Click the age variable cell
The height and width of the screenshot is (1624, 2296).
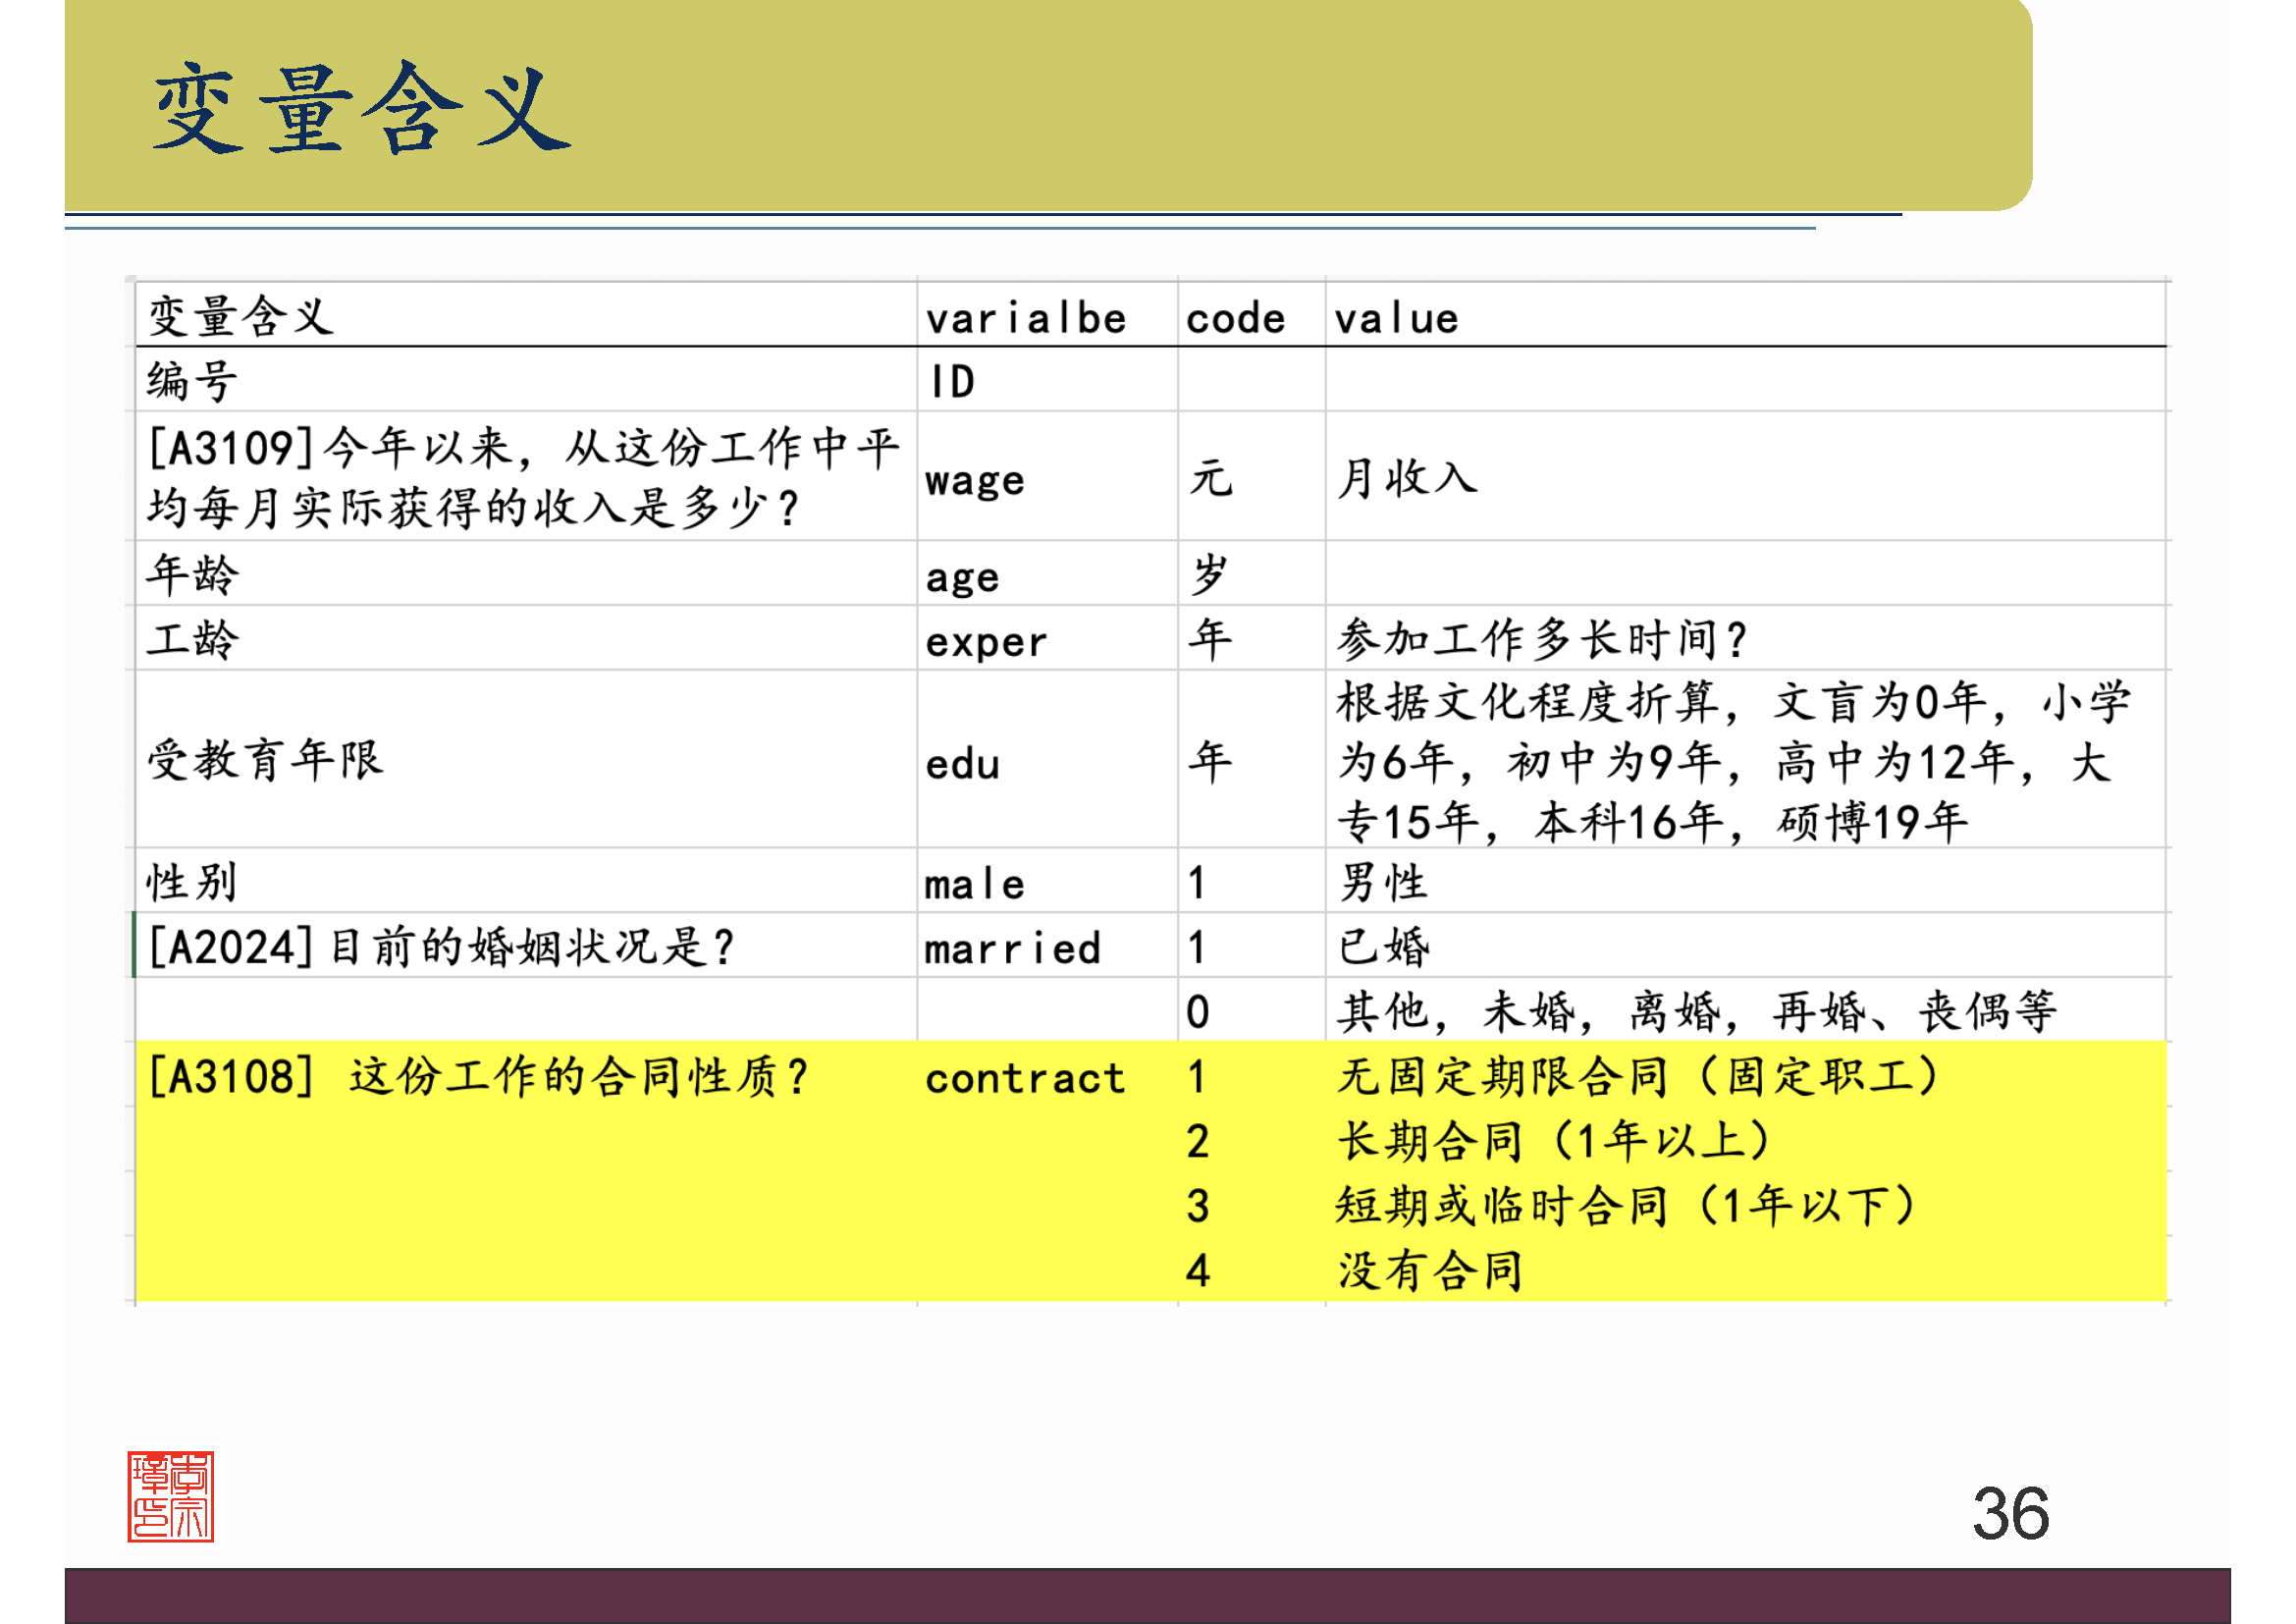click(x=960, y=577)
